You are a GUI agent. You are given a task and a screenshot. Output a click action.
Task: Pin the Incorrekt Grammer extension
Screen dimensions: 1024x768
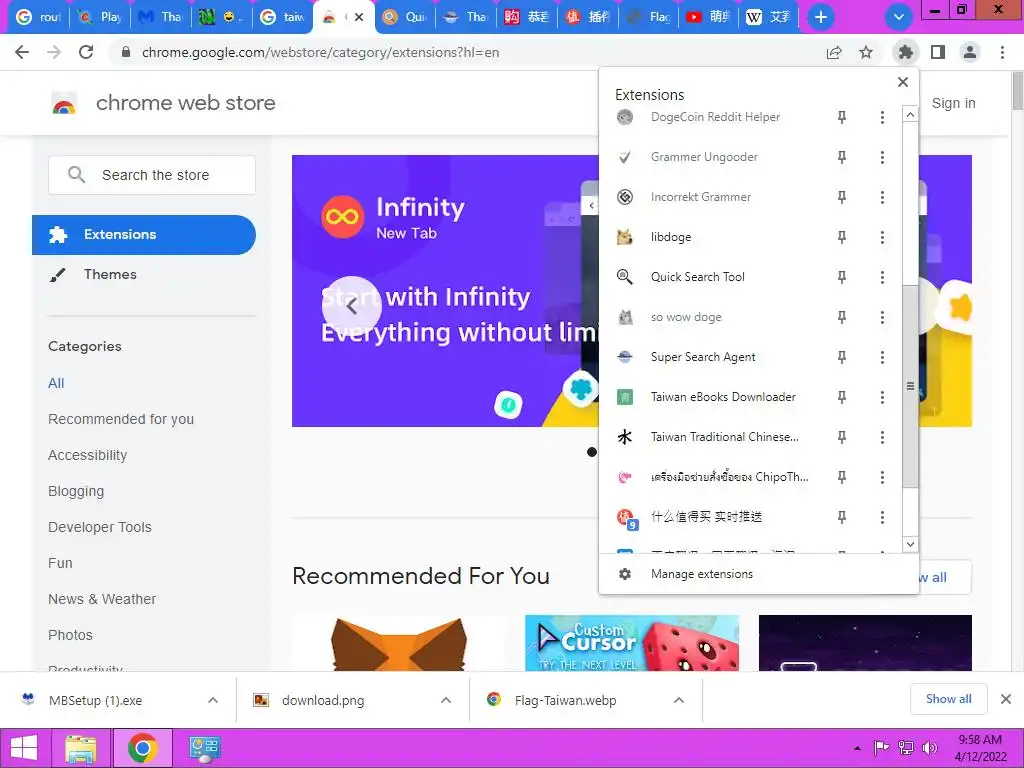coord(842,197)
